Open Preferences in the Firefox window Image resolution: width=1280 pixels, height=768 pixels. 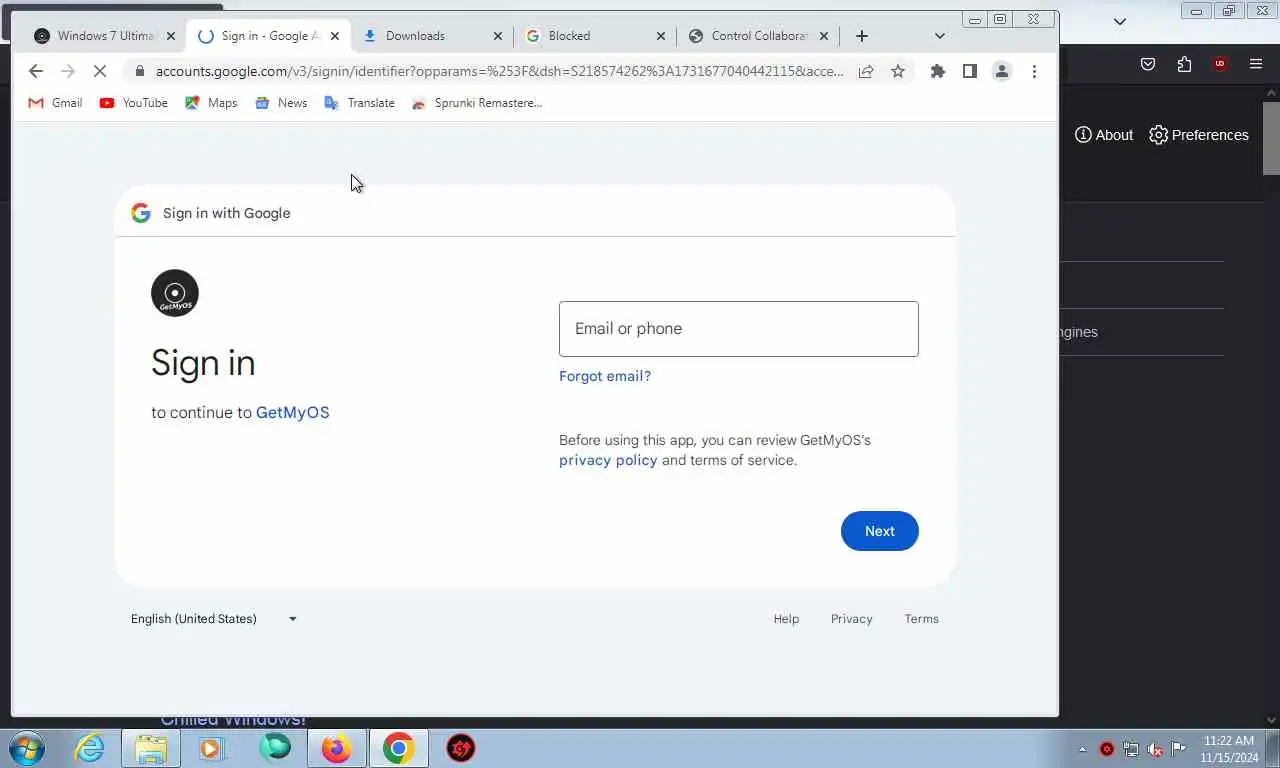point(1199,135)
